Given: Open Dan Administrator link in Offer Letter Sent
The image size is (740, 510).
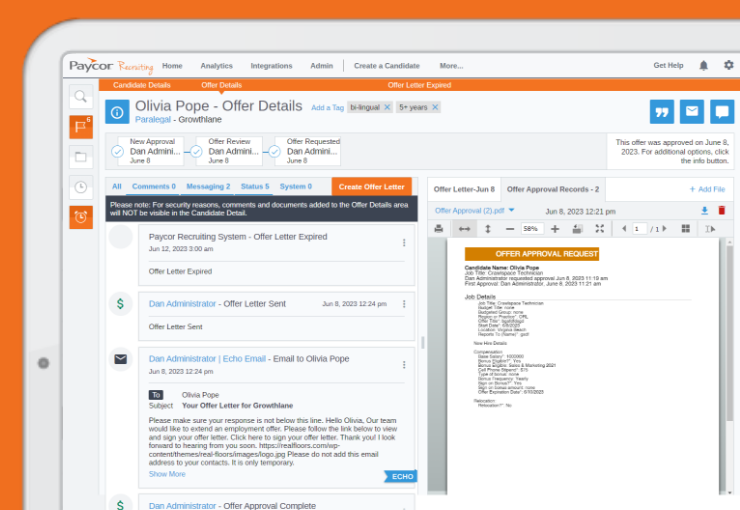Looking at the screenshot, I should 182,304.
